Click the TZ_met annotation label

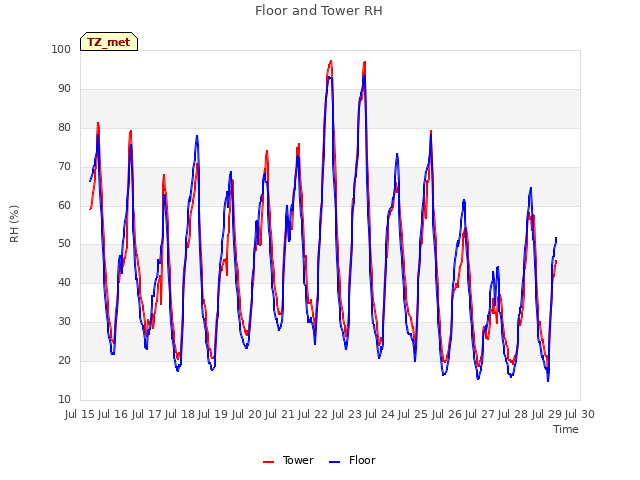[x=109, y=42]
